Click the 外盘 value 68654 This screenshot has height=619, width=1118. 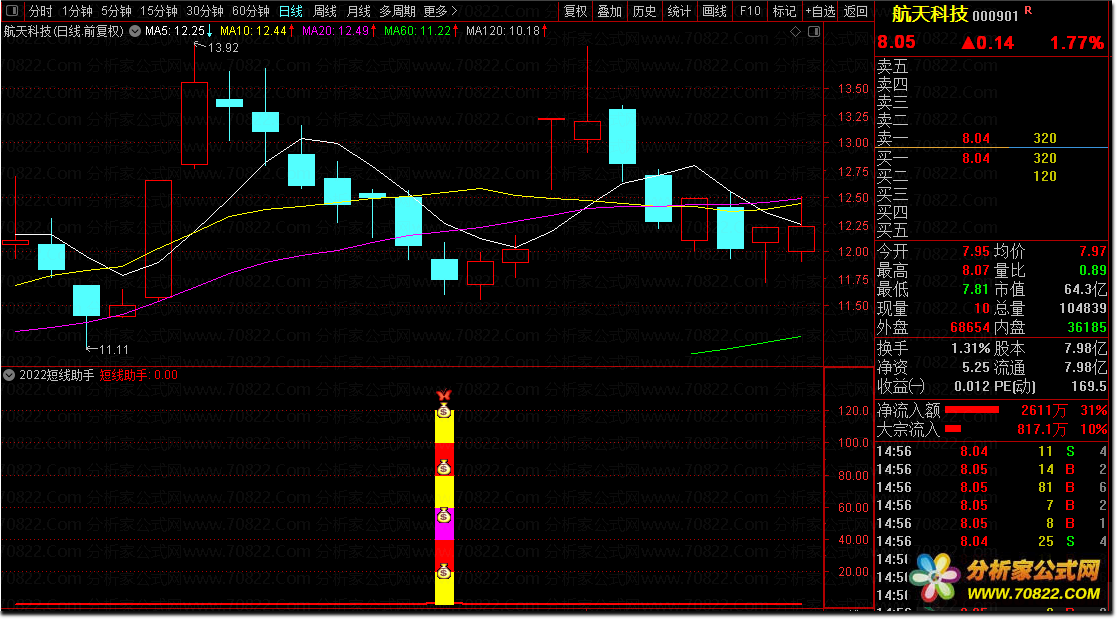[970, 327]
